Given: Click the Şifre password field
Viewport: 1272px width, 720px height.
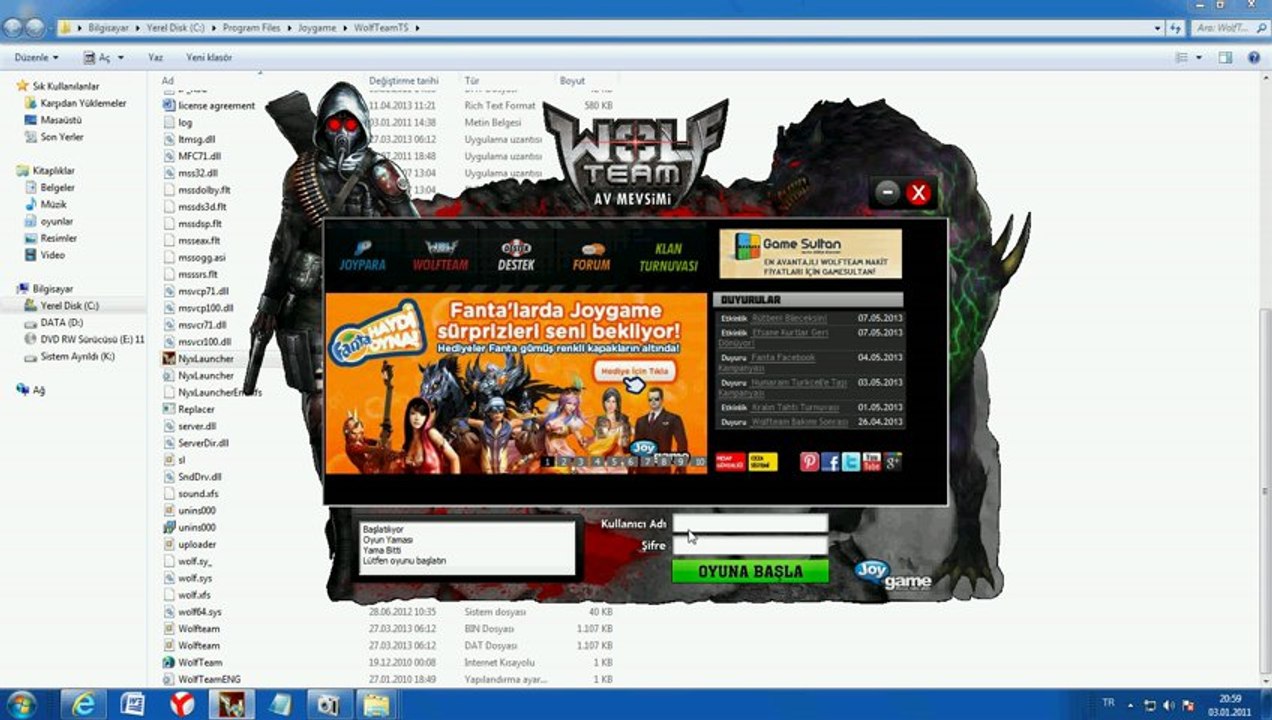Looking at the screenshot, I should click(750, 546).
